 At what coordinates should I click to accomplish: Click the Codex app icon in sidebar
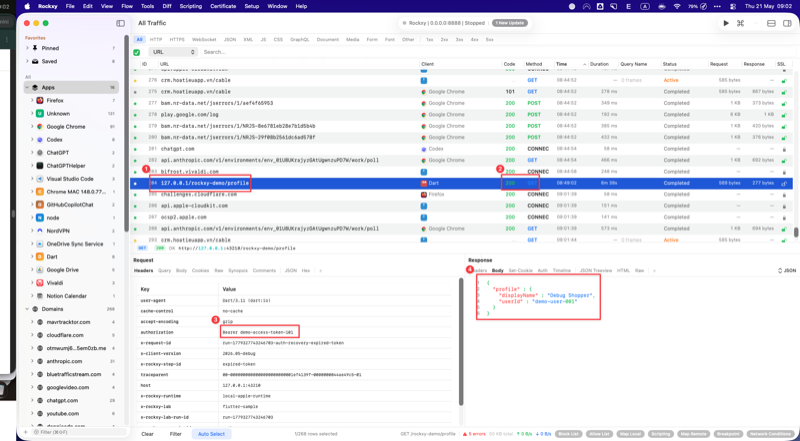click(40, 139)
